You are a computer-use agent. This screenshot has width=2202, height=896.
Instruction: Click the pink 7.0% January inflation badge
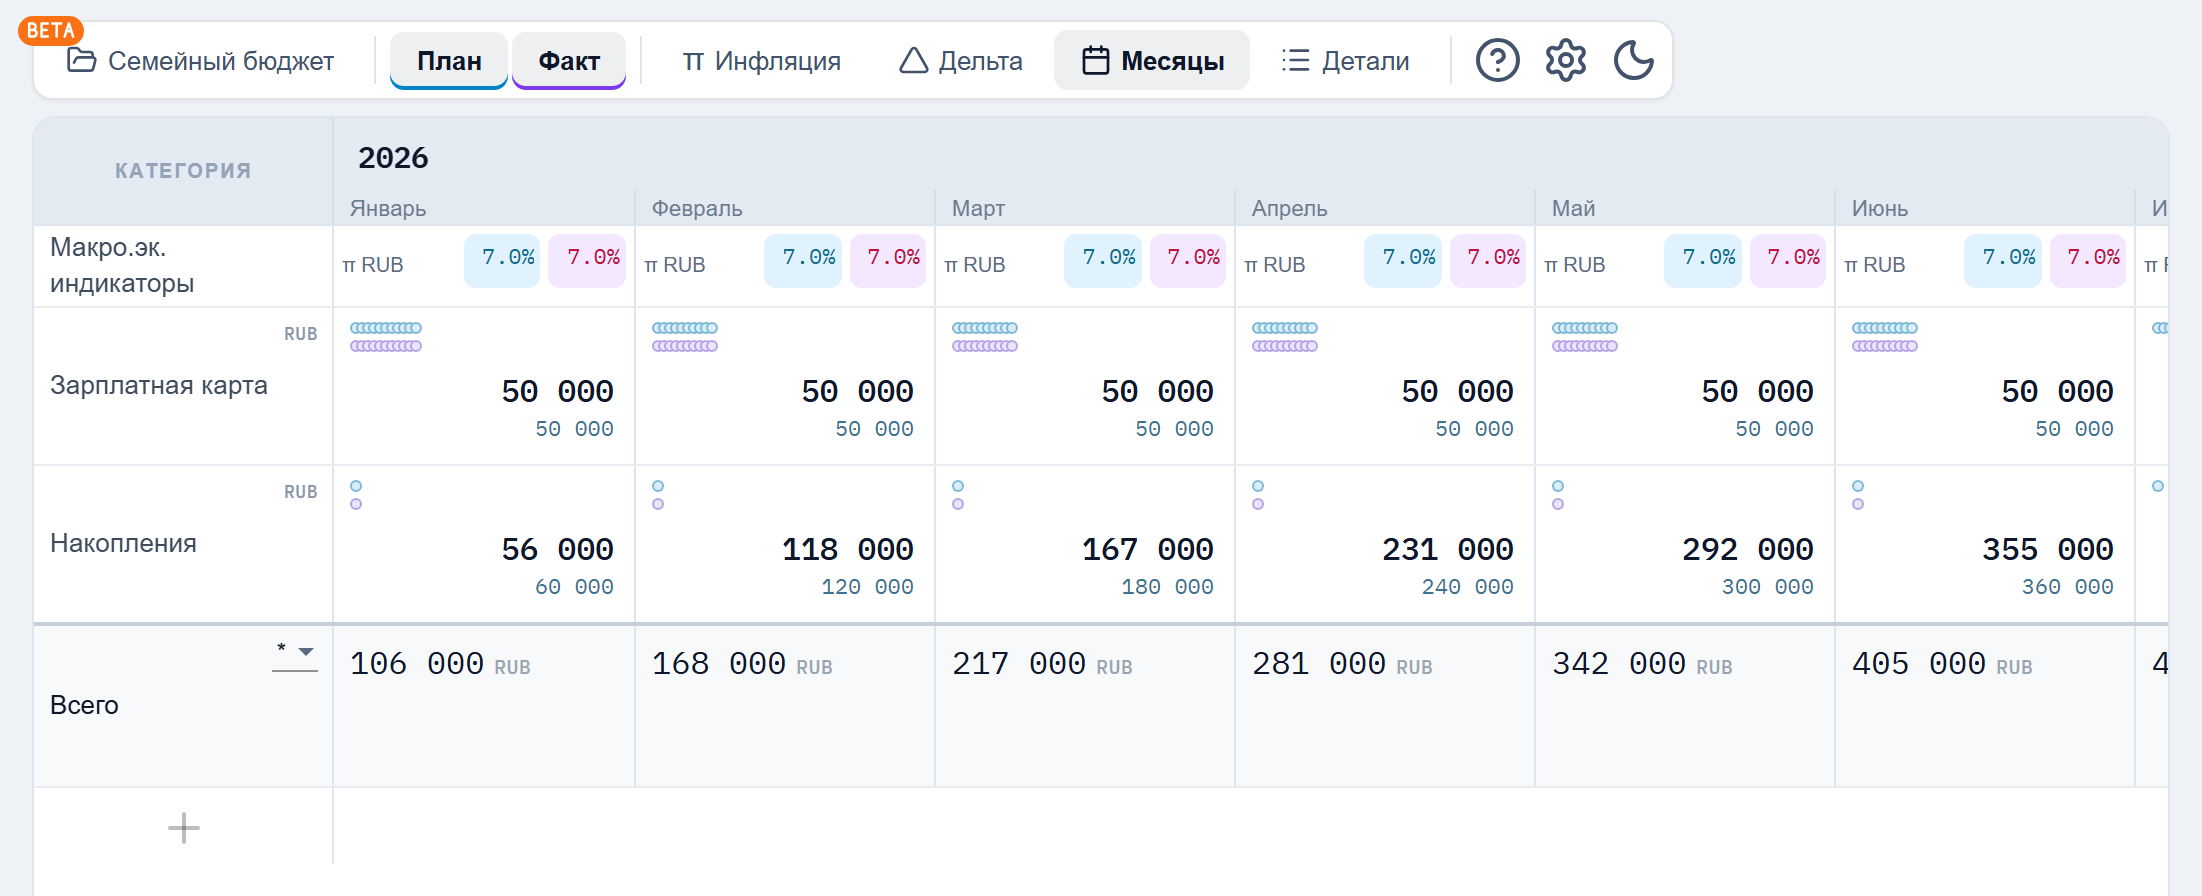point(587,260)
